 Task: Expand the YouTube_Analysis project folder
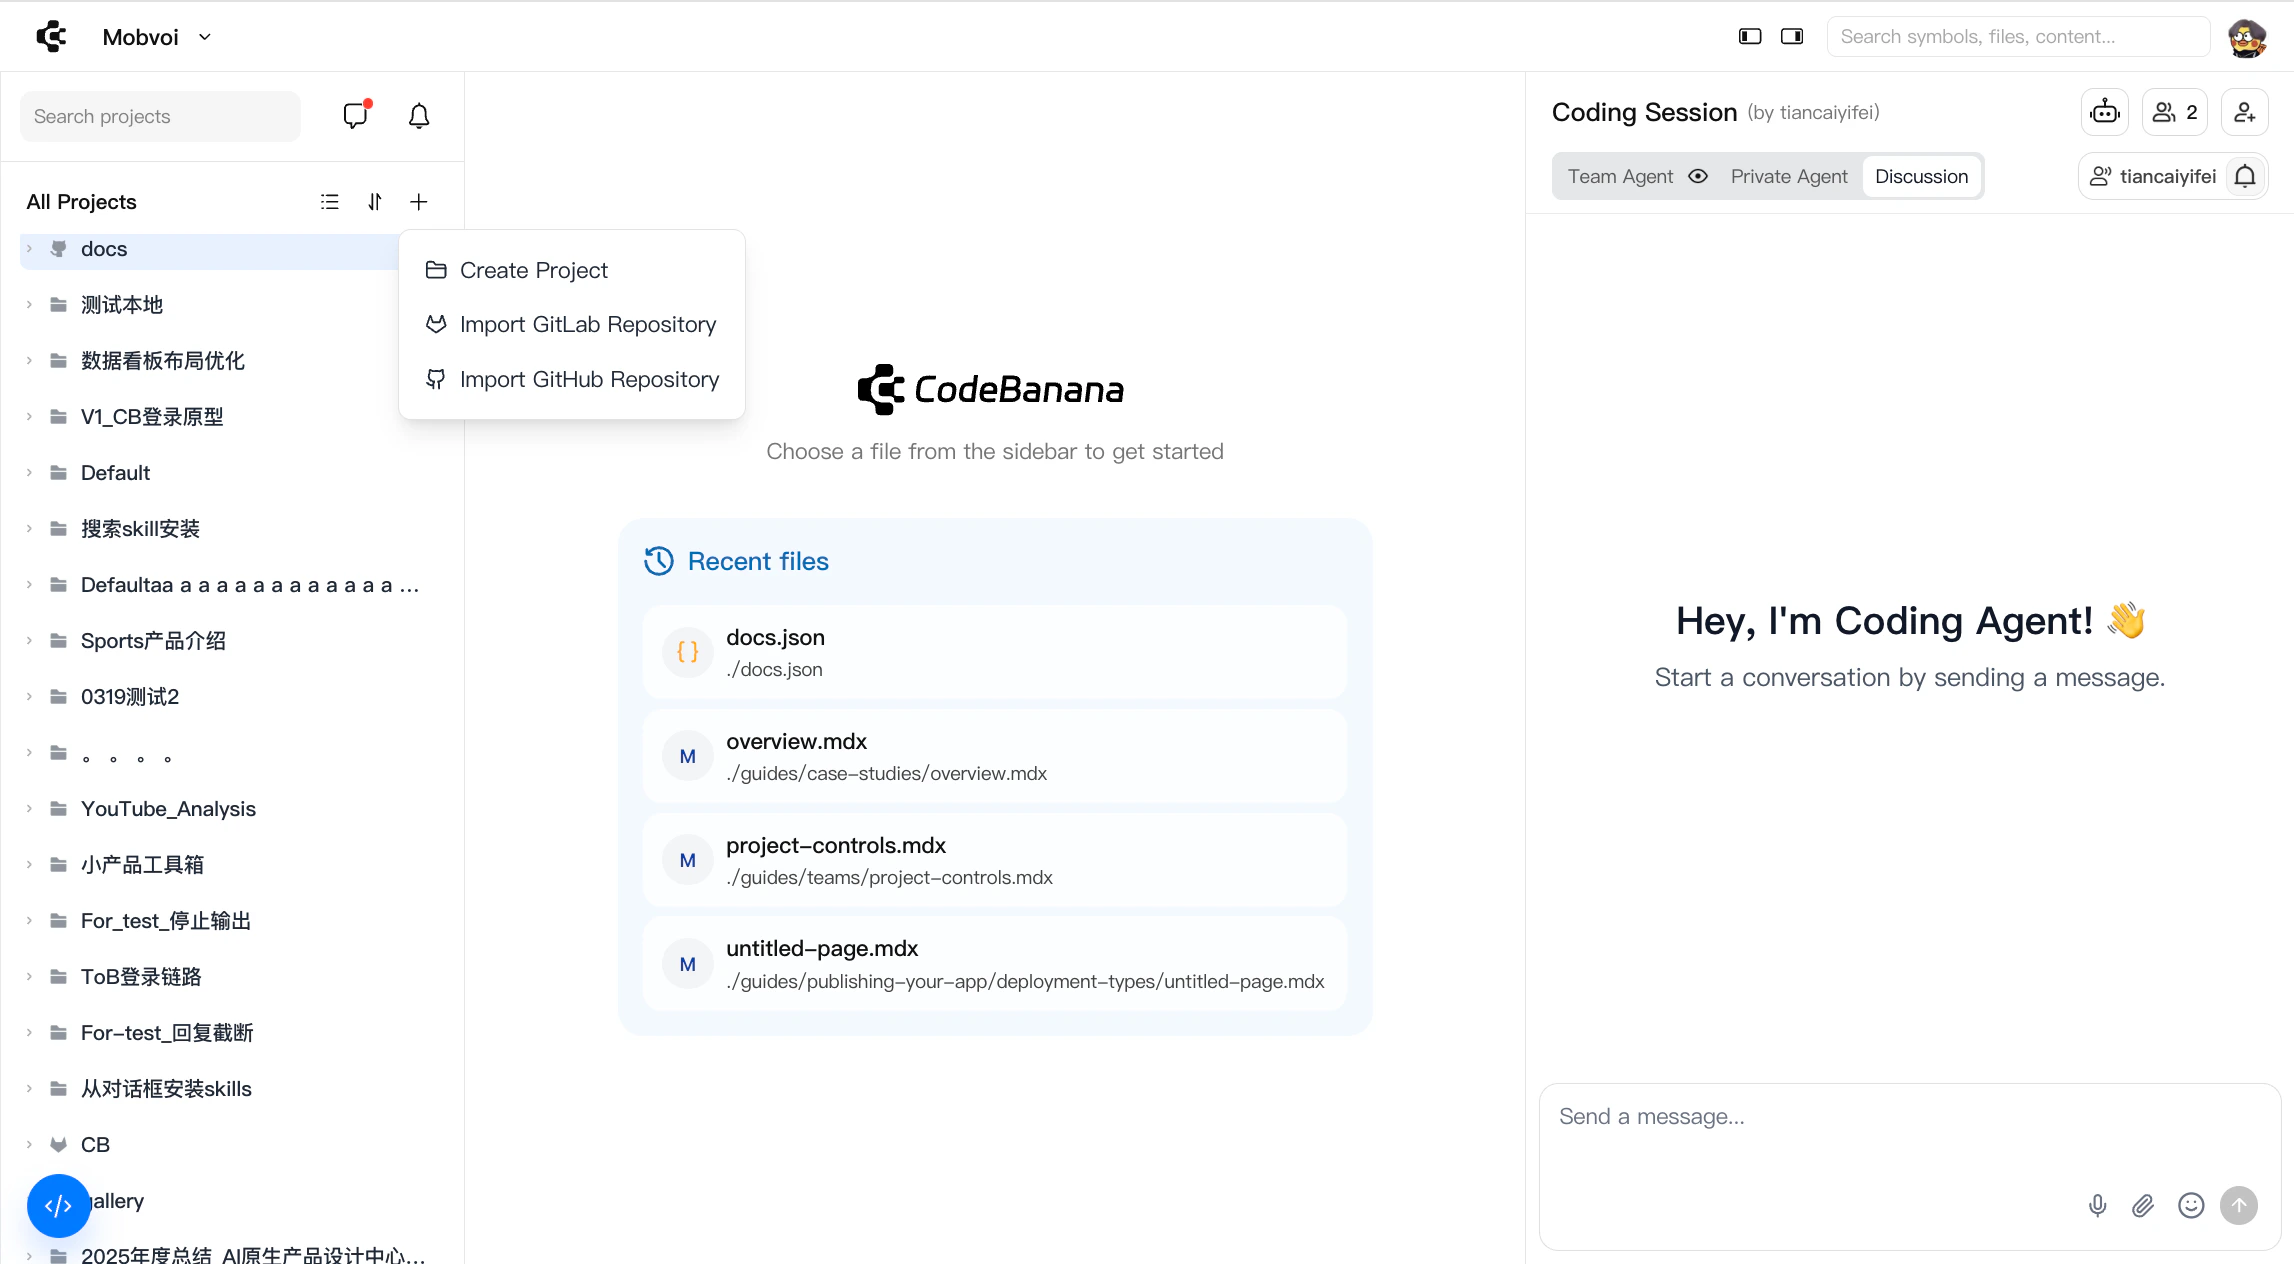(29, 808)
